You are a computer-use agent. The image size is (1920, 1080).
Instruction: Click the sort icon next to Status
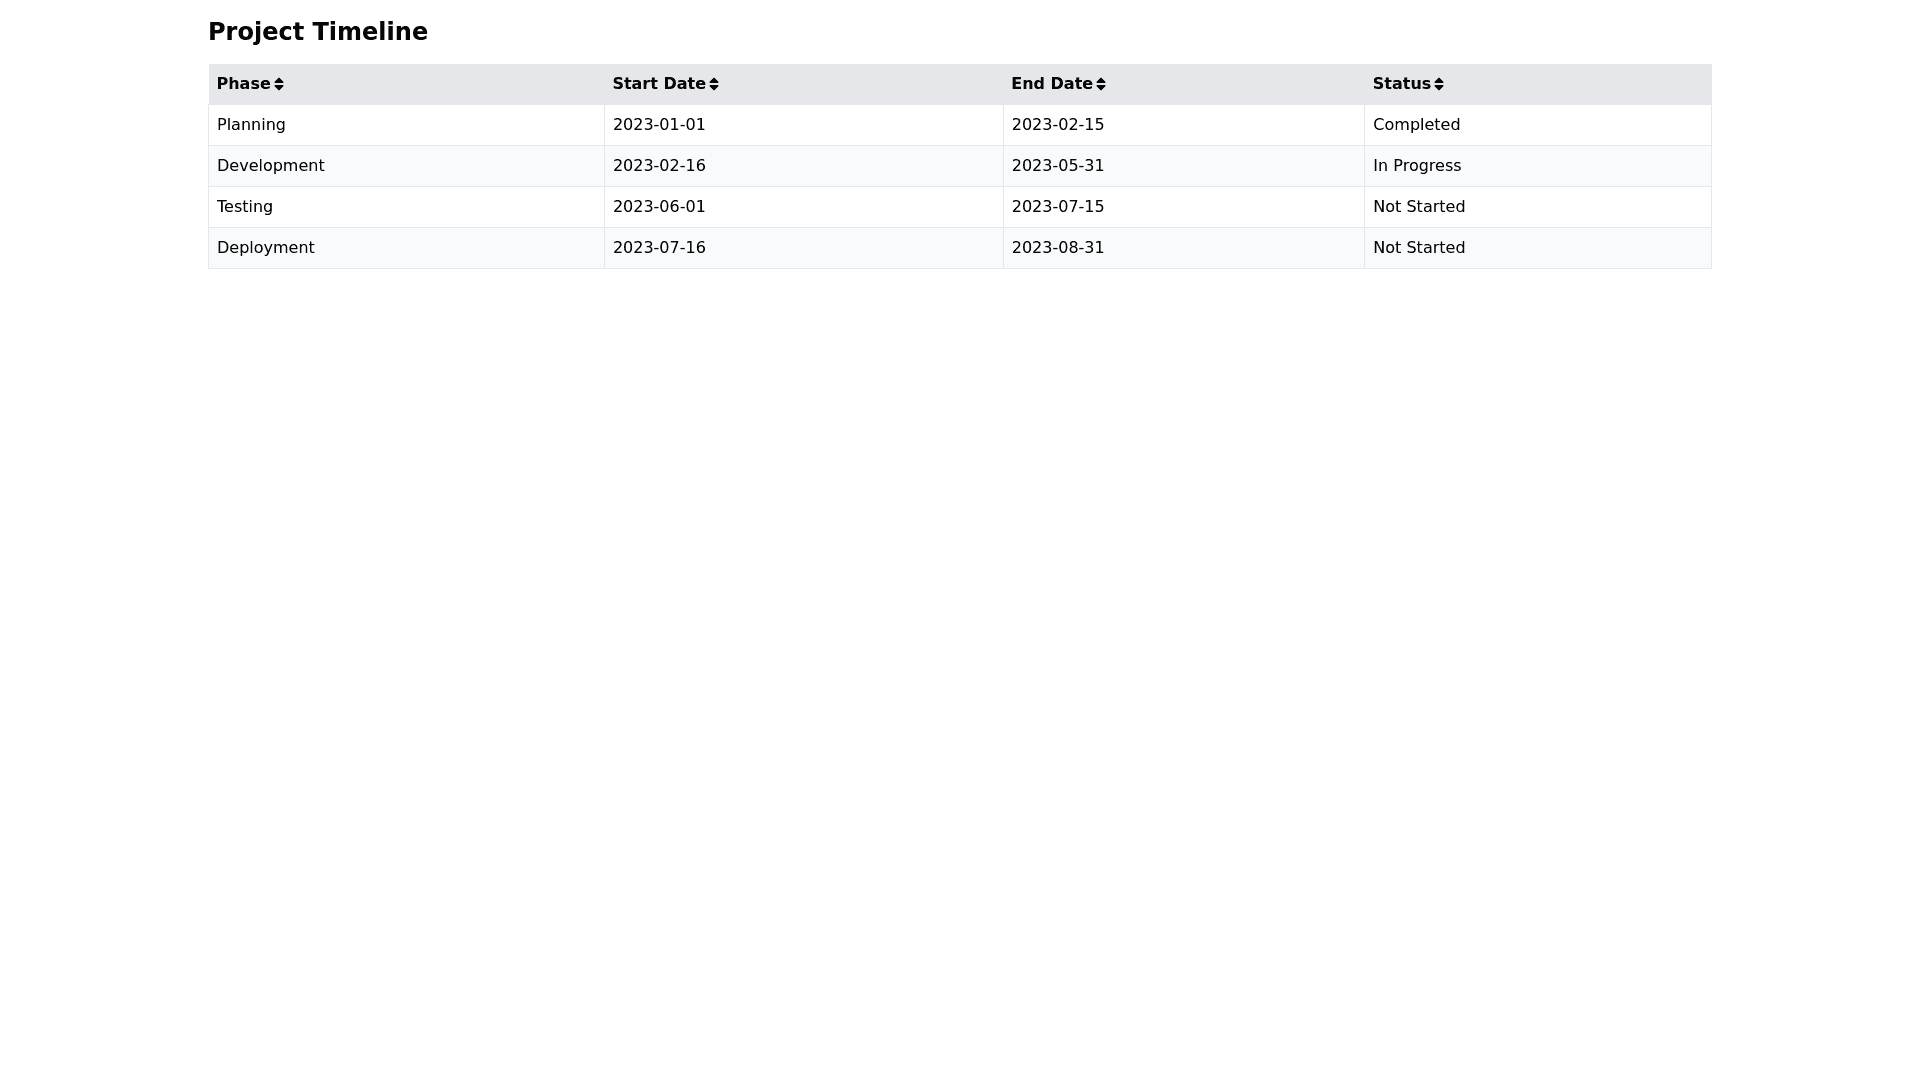1439,84
